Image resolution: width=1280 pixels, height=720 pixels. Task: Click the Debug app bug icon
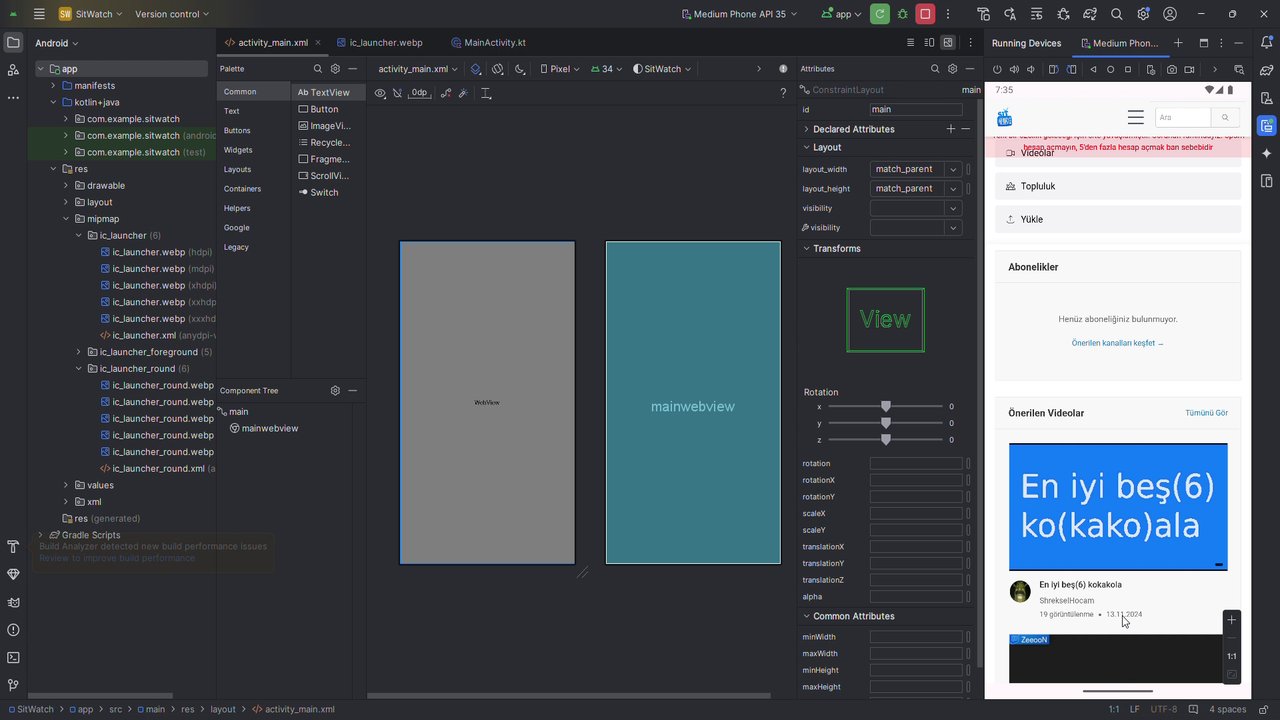(x=903, y=14)
